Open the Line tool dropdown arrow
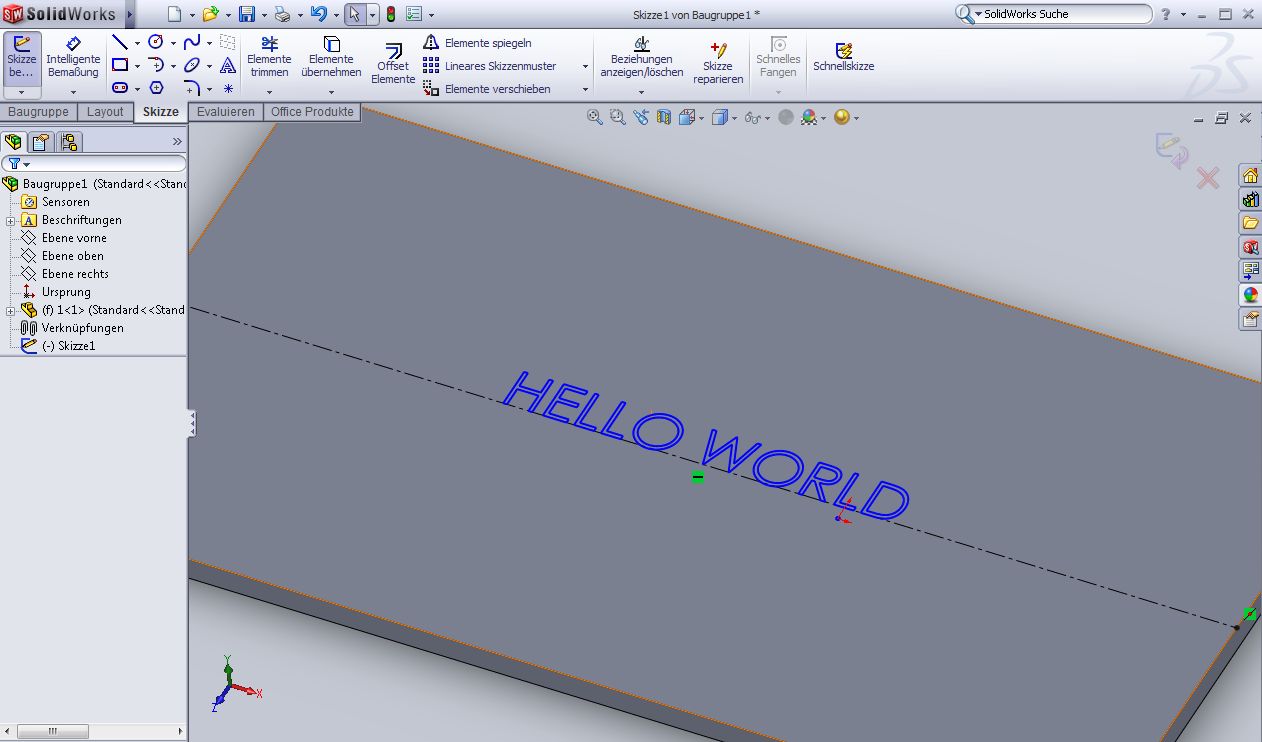Screen dimensions: 1262x742 click(x=137, y=43)
